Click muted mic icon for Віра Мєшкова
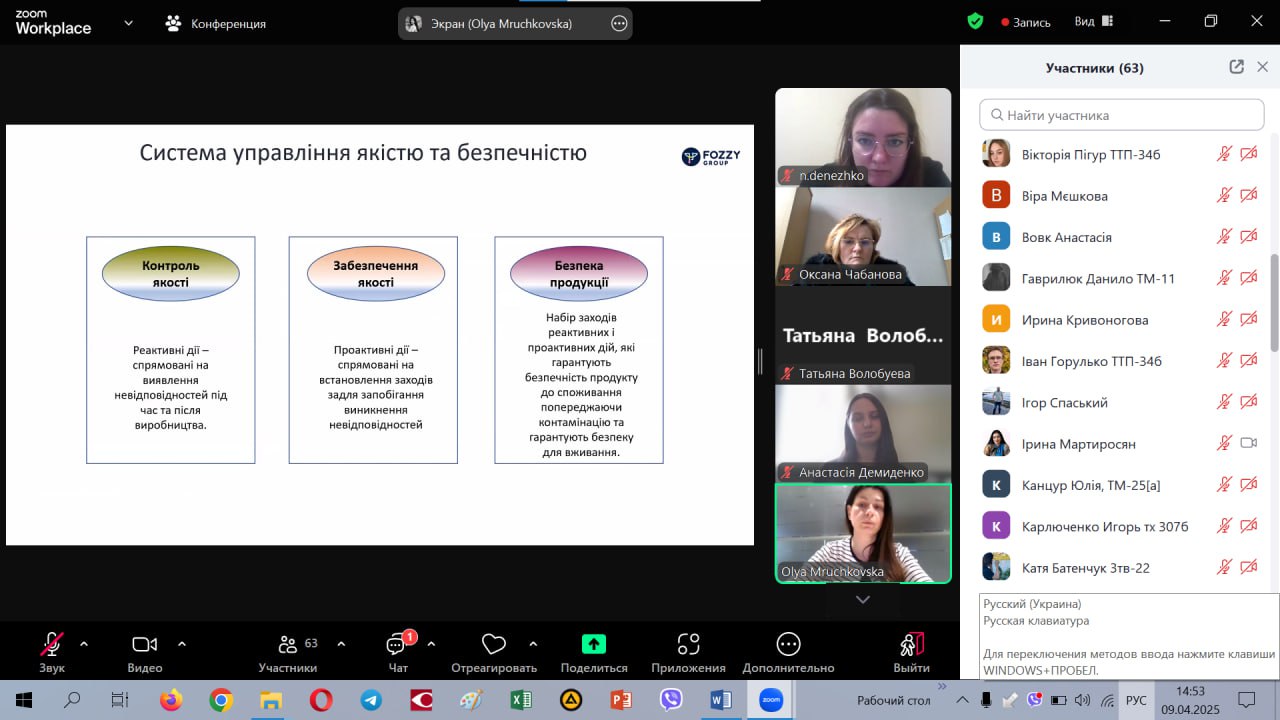Screen dimensions: 1280x720 pyautogui.click(x=1224, y=195)
